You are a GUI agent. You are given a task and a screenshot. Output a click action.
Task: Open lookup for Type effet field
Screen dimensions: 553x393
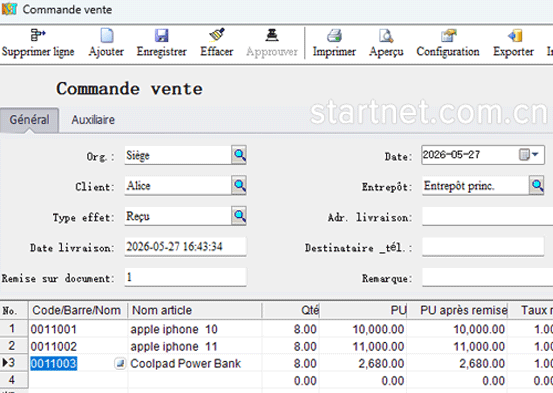click(x=239, y=216)
